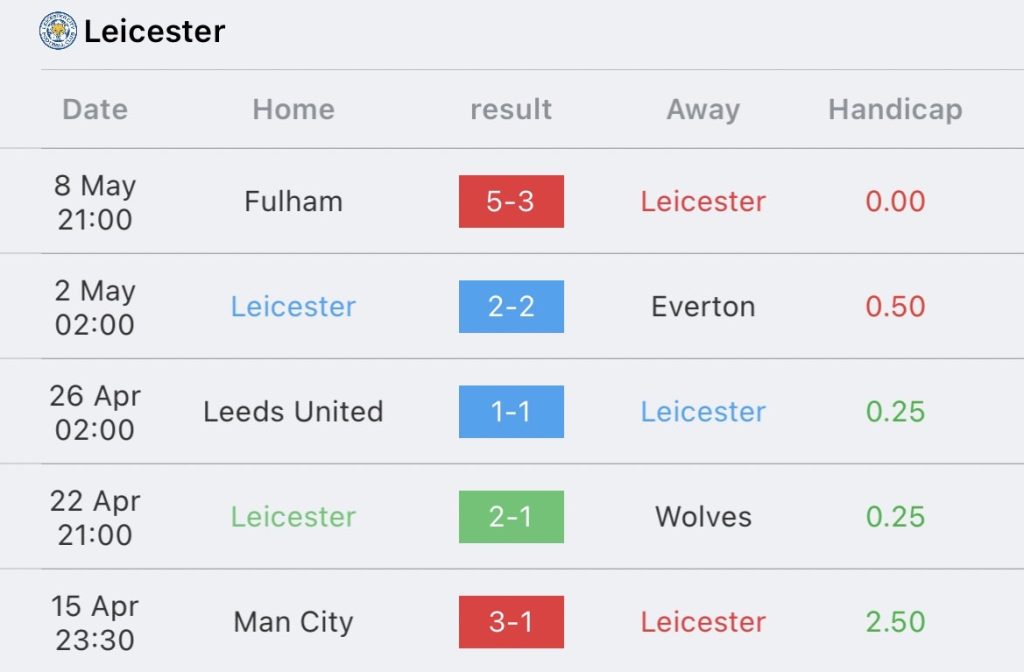Open the blue 1-1 result badge

pos(511,411)
